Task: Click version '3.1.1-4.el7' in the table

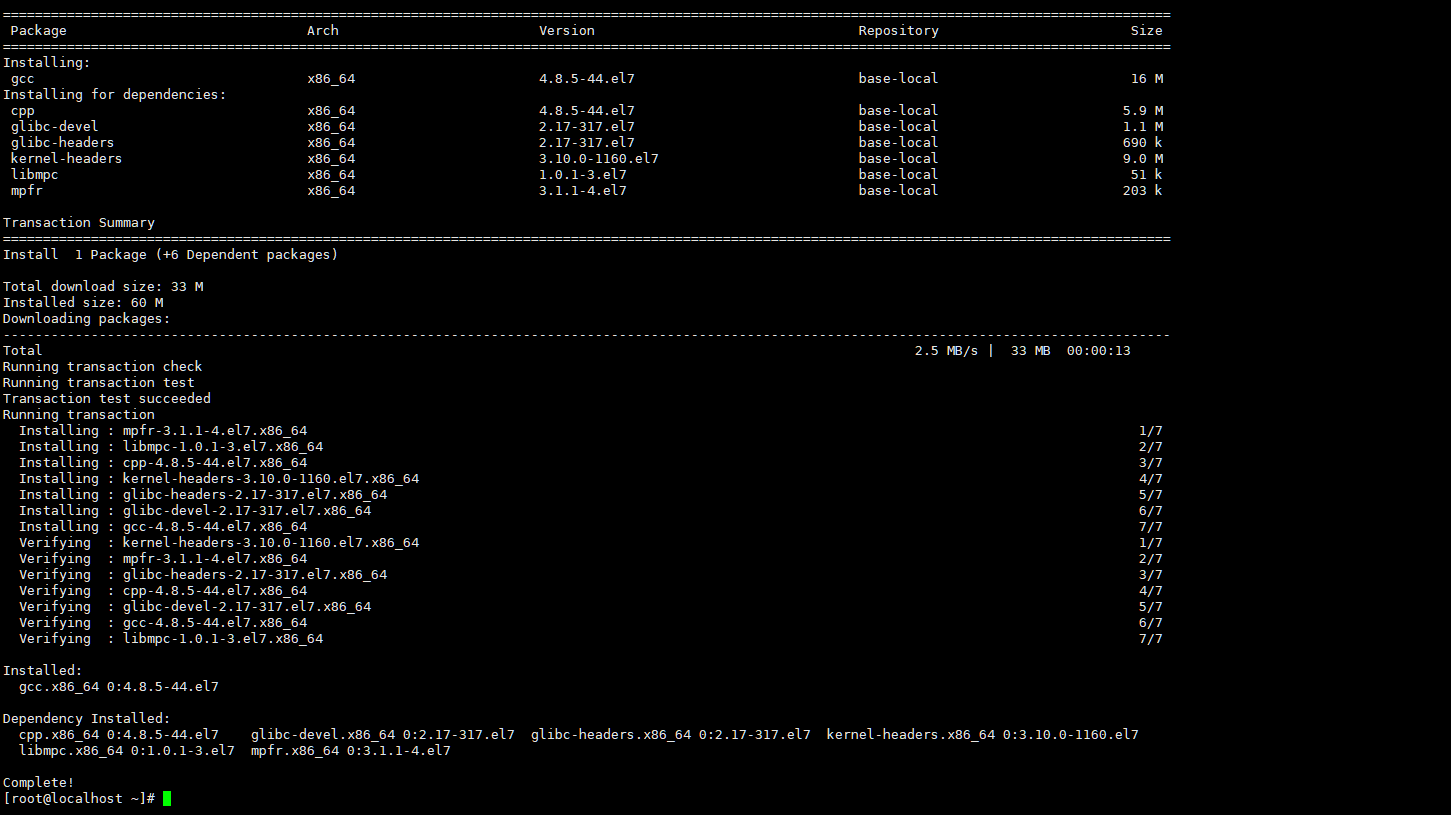Action: [583, 190]
